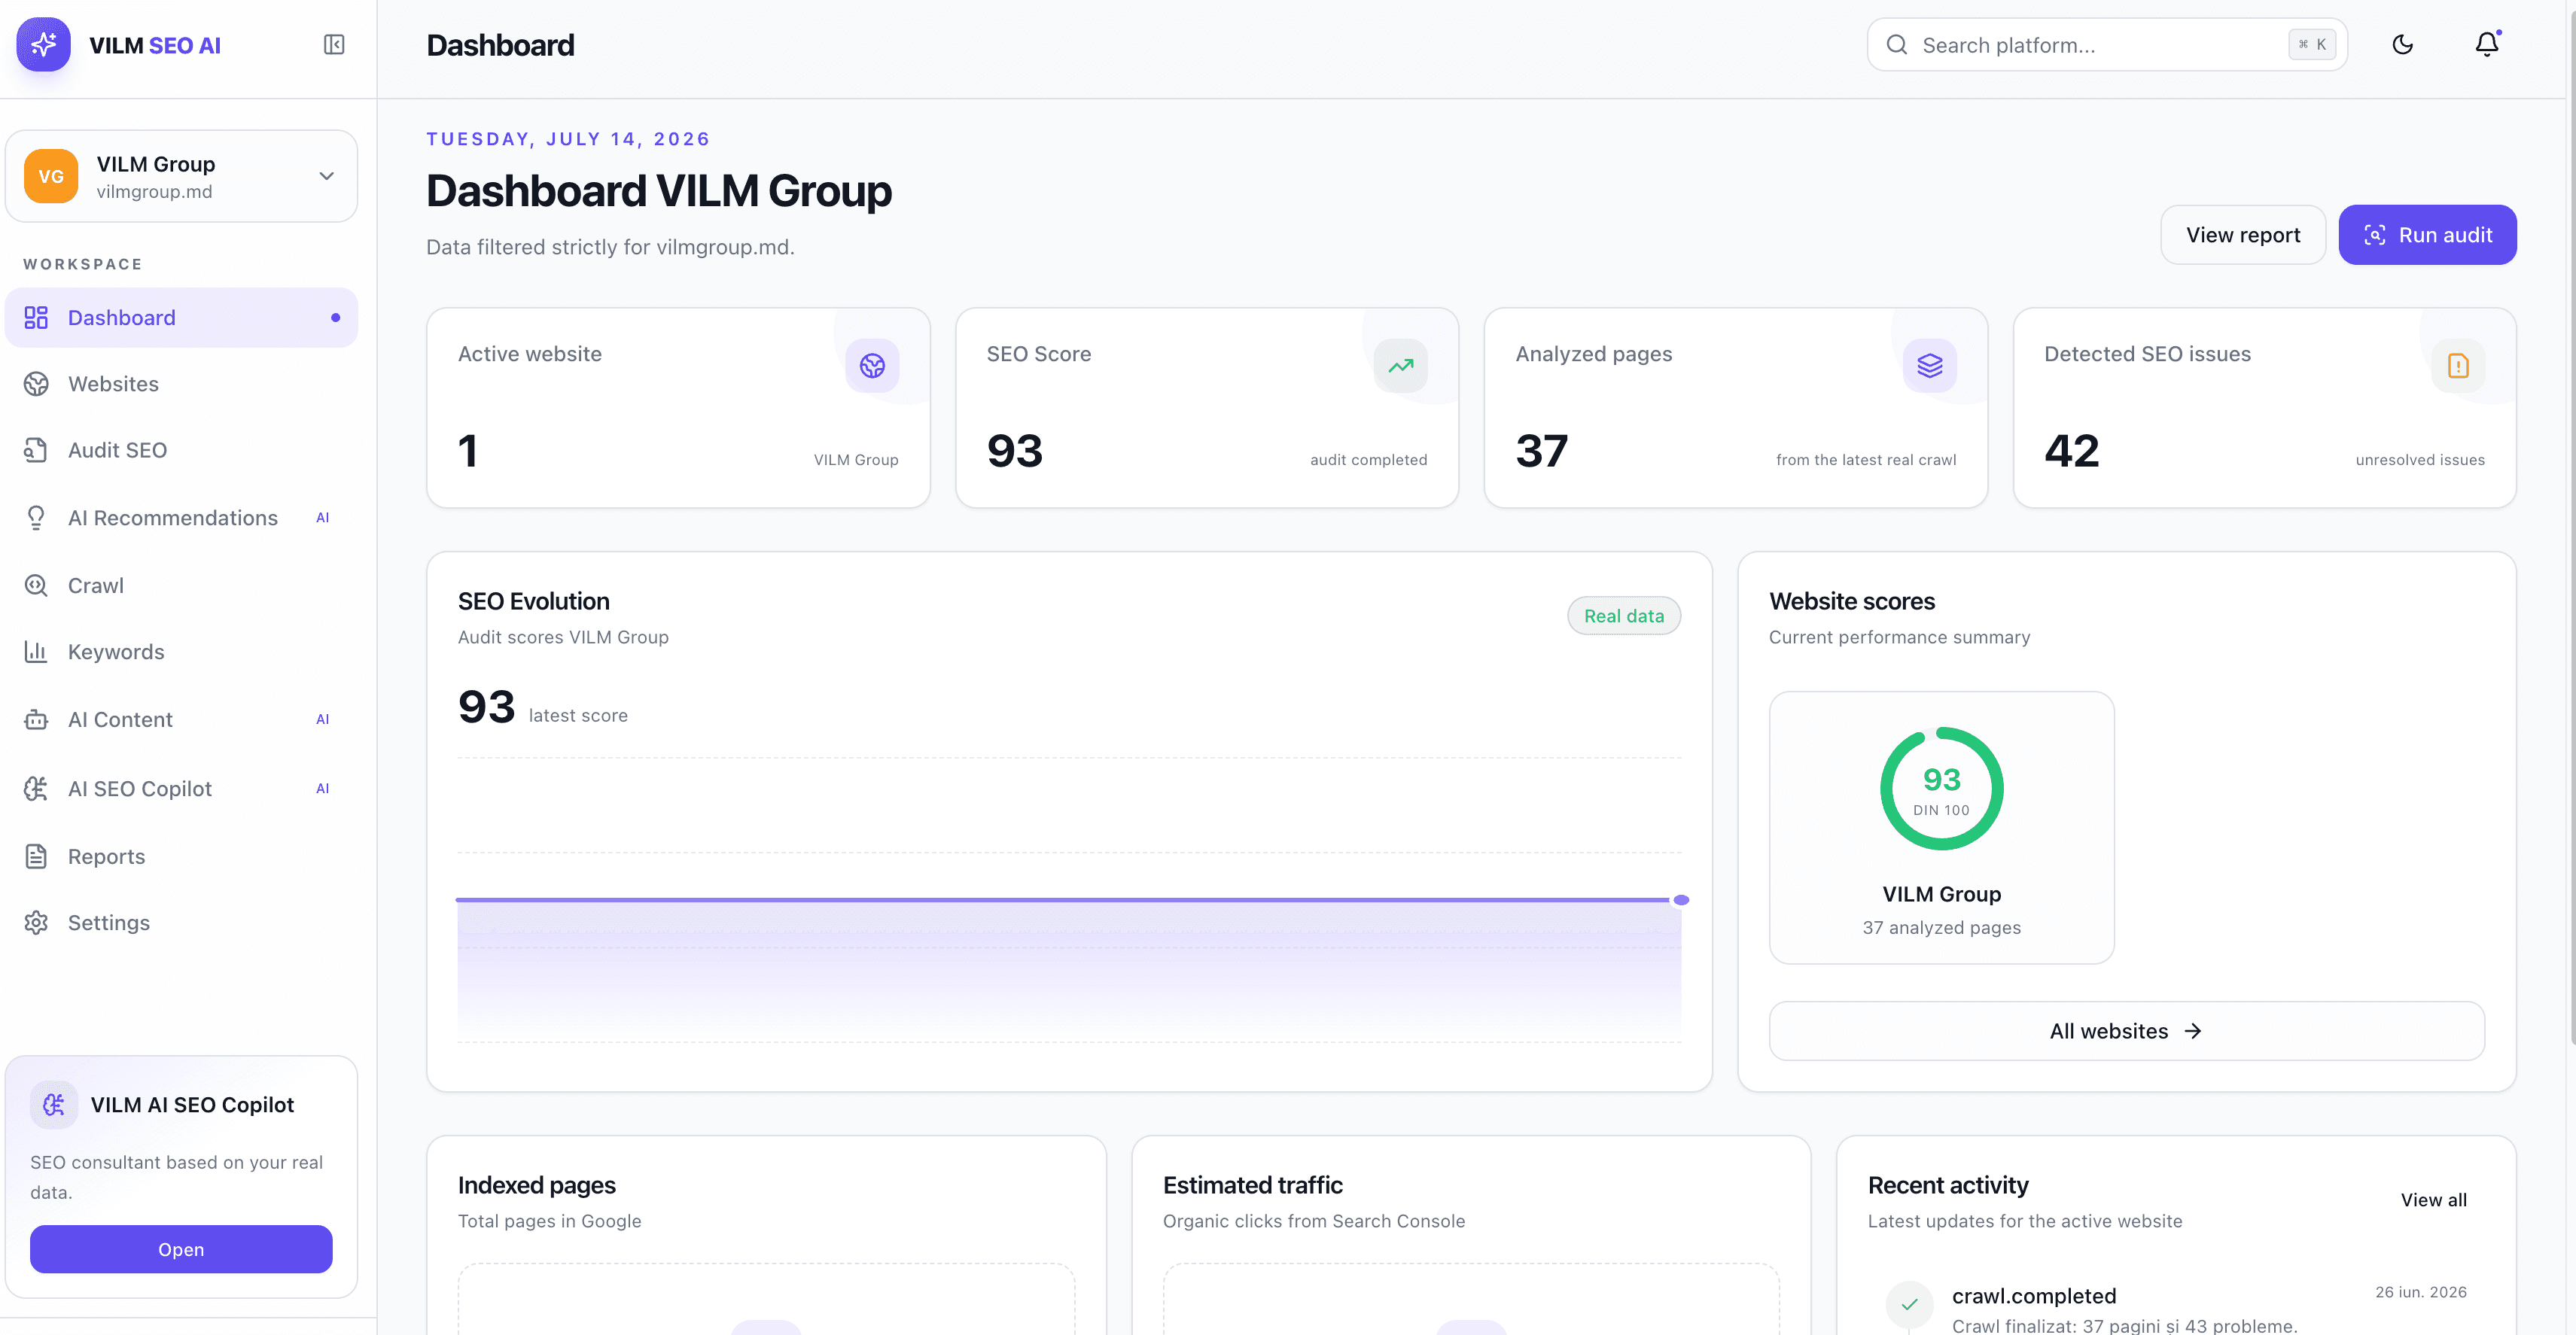Click the VILM Group website score card
This screenshot has height=1335, width=2576.
(x=1941, y=827)
